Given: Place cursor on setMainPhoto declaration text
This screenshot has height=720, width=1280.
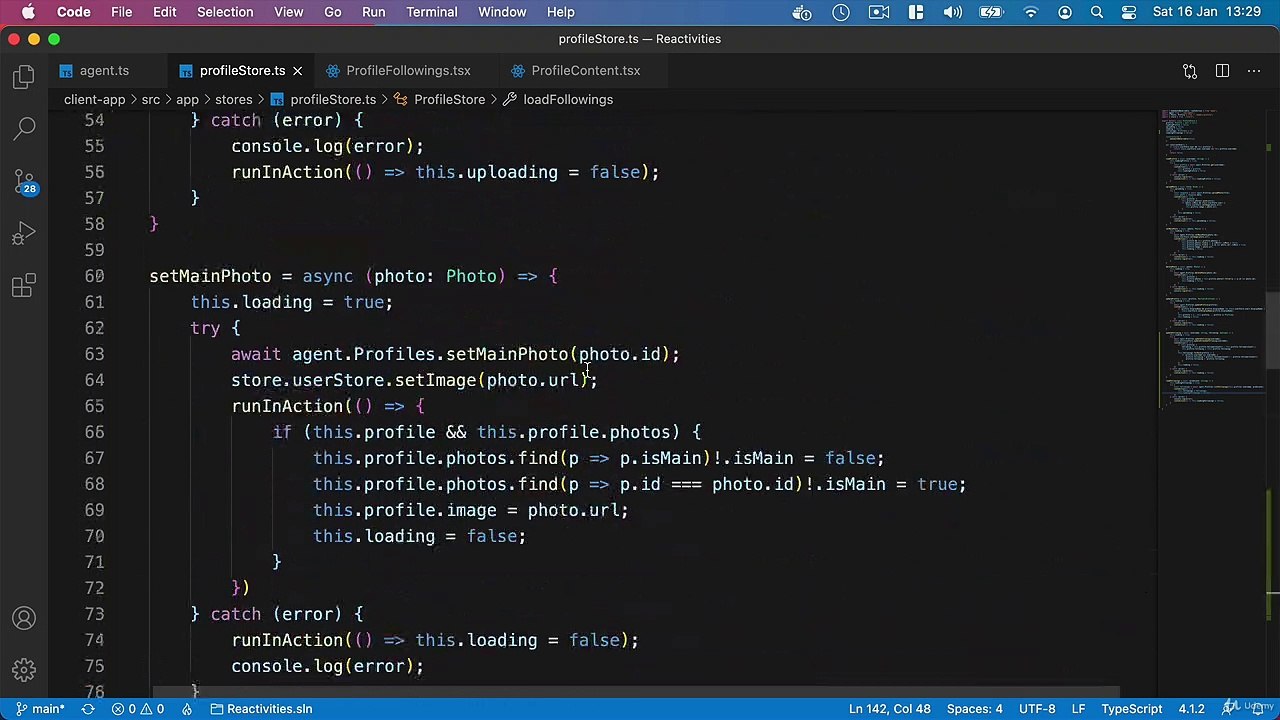Looking at the screenshot, I should click(210, 276).
